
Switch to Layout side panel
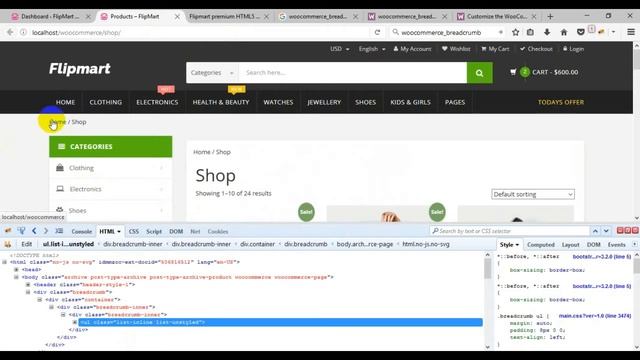(570, 245)
